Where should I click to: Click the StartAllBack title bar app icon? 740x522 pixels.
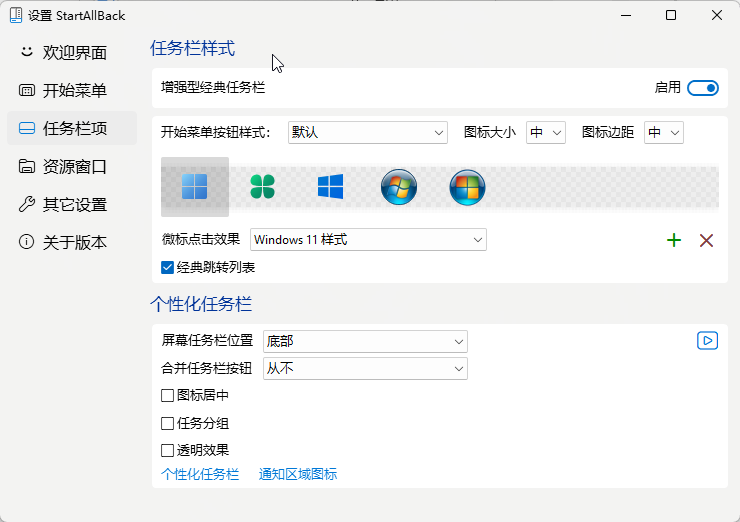(x=16, y=15)
